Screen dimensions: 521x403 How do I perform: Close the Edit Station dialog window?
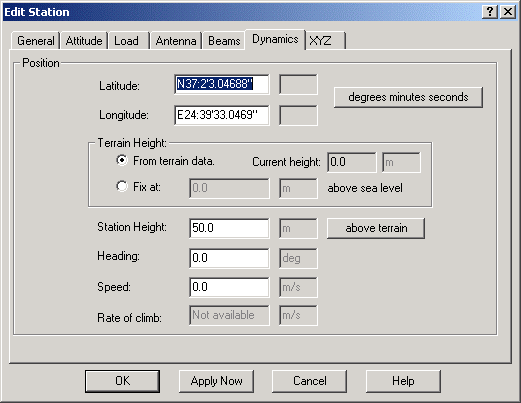coord(508,12)
